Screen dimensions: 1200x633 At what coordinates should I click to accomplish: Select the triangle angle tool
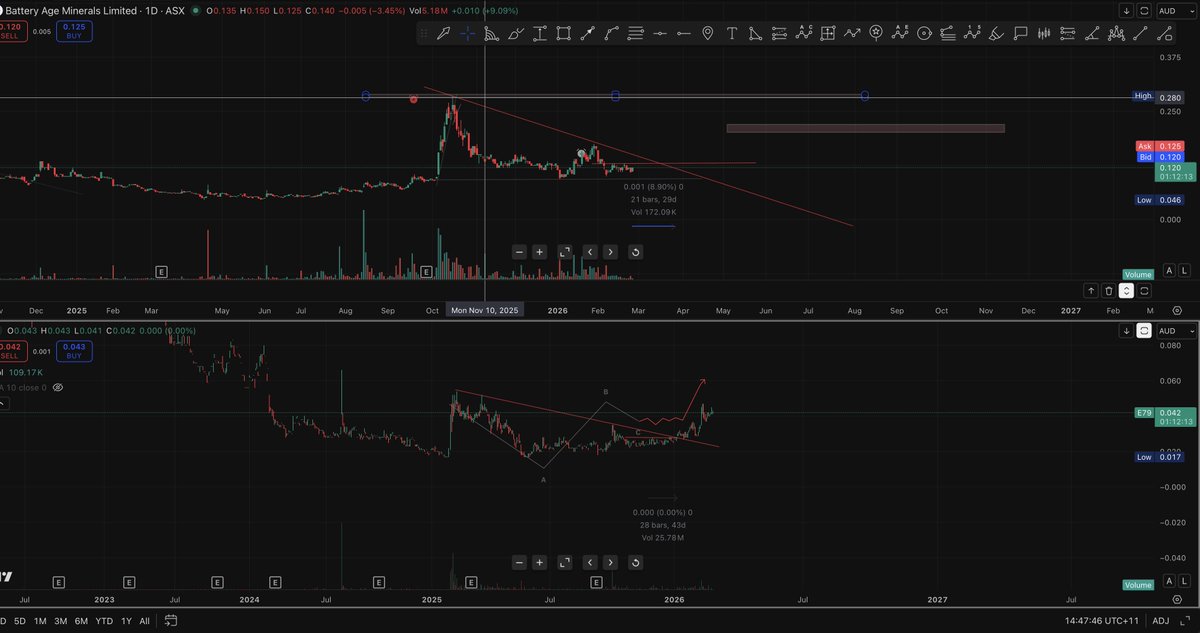[x=756, y=33]
